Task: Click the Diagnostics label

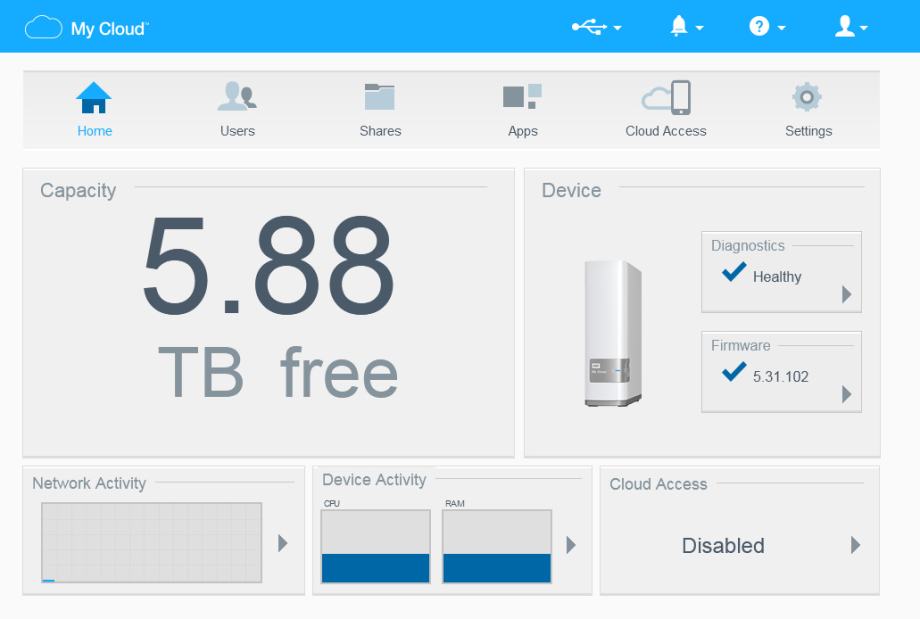Action: point(748,245)
